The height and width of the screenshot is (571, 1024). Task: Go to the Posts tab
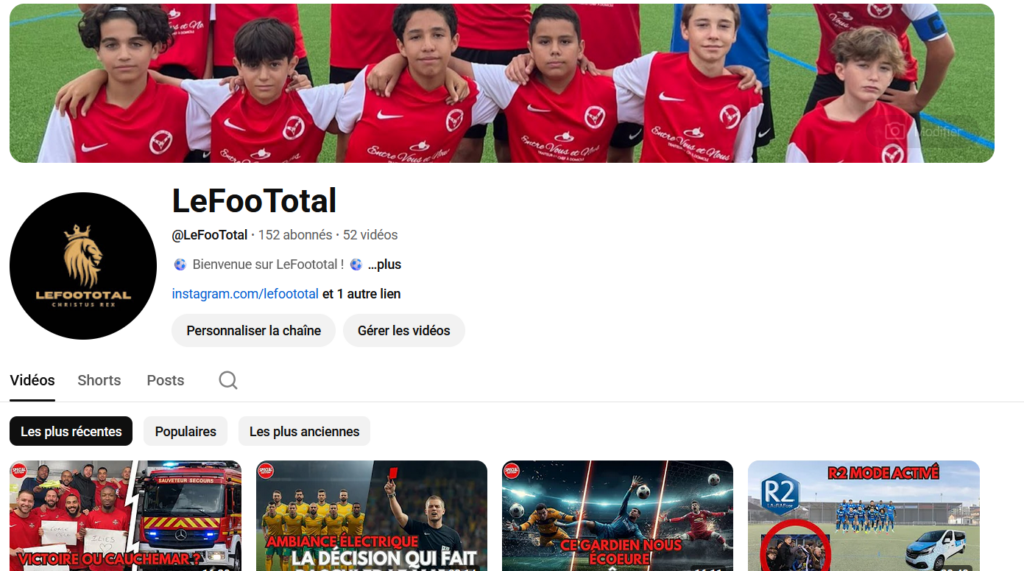click(165, 380)
